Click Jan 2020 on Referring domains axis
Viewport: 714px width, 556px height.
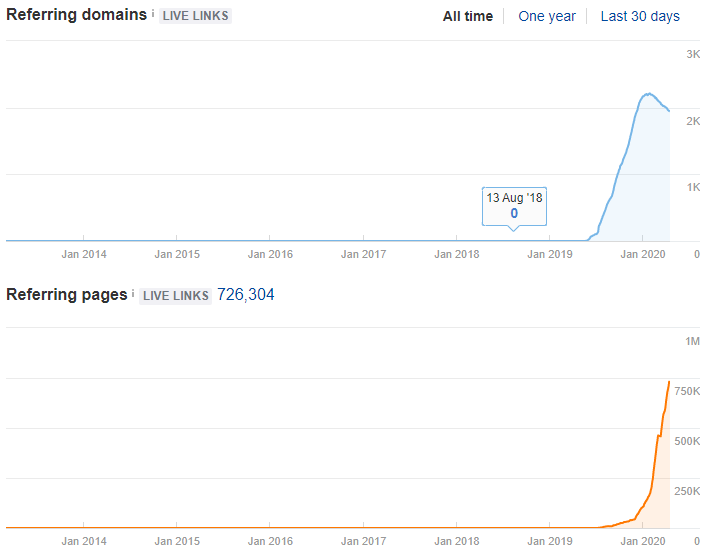[643, 254]
